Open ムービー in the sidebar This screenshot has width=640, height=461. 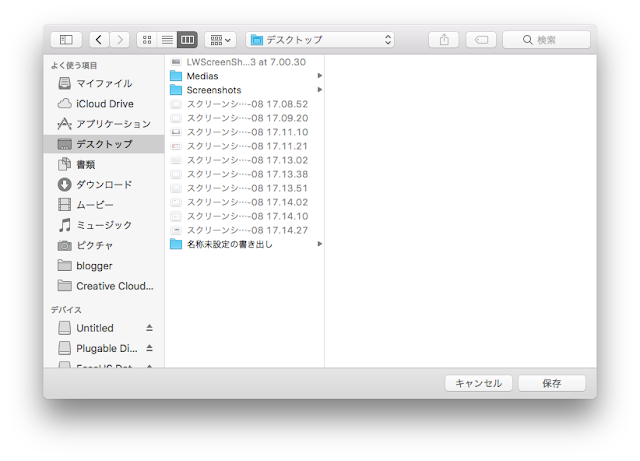click(x=104, y=205)
